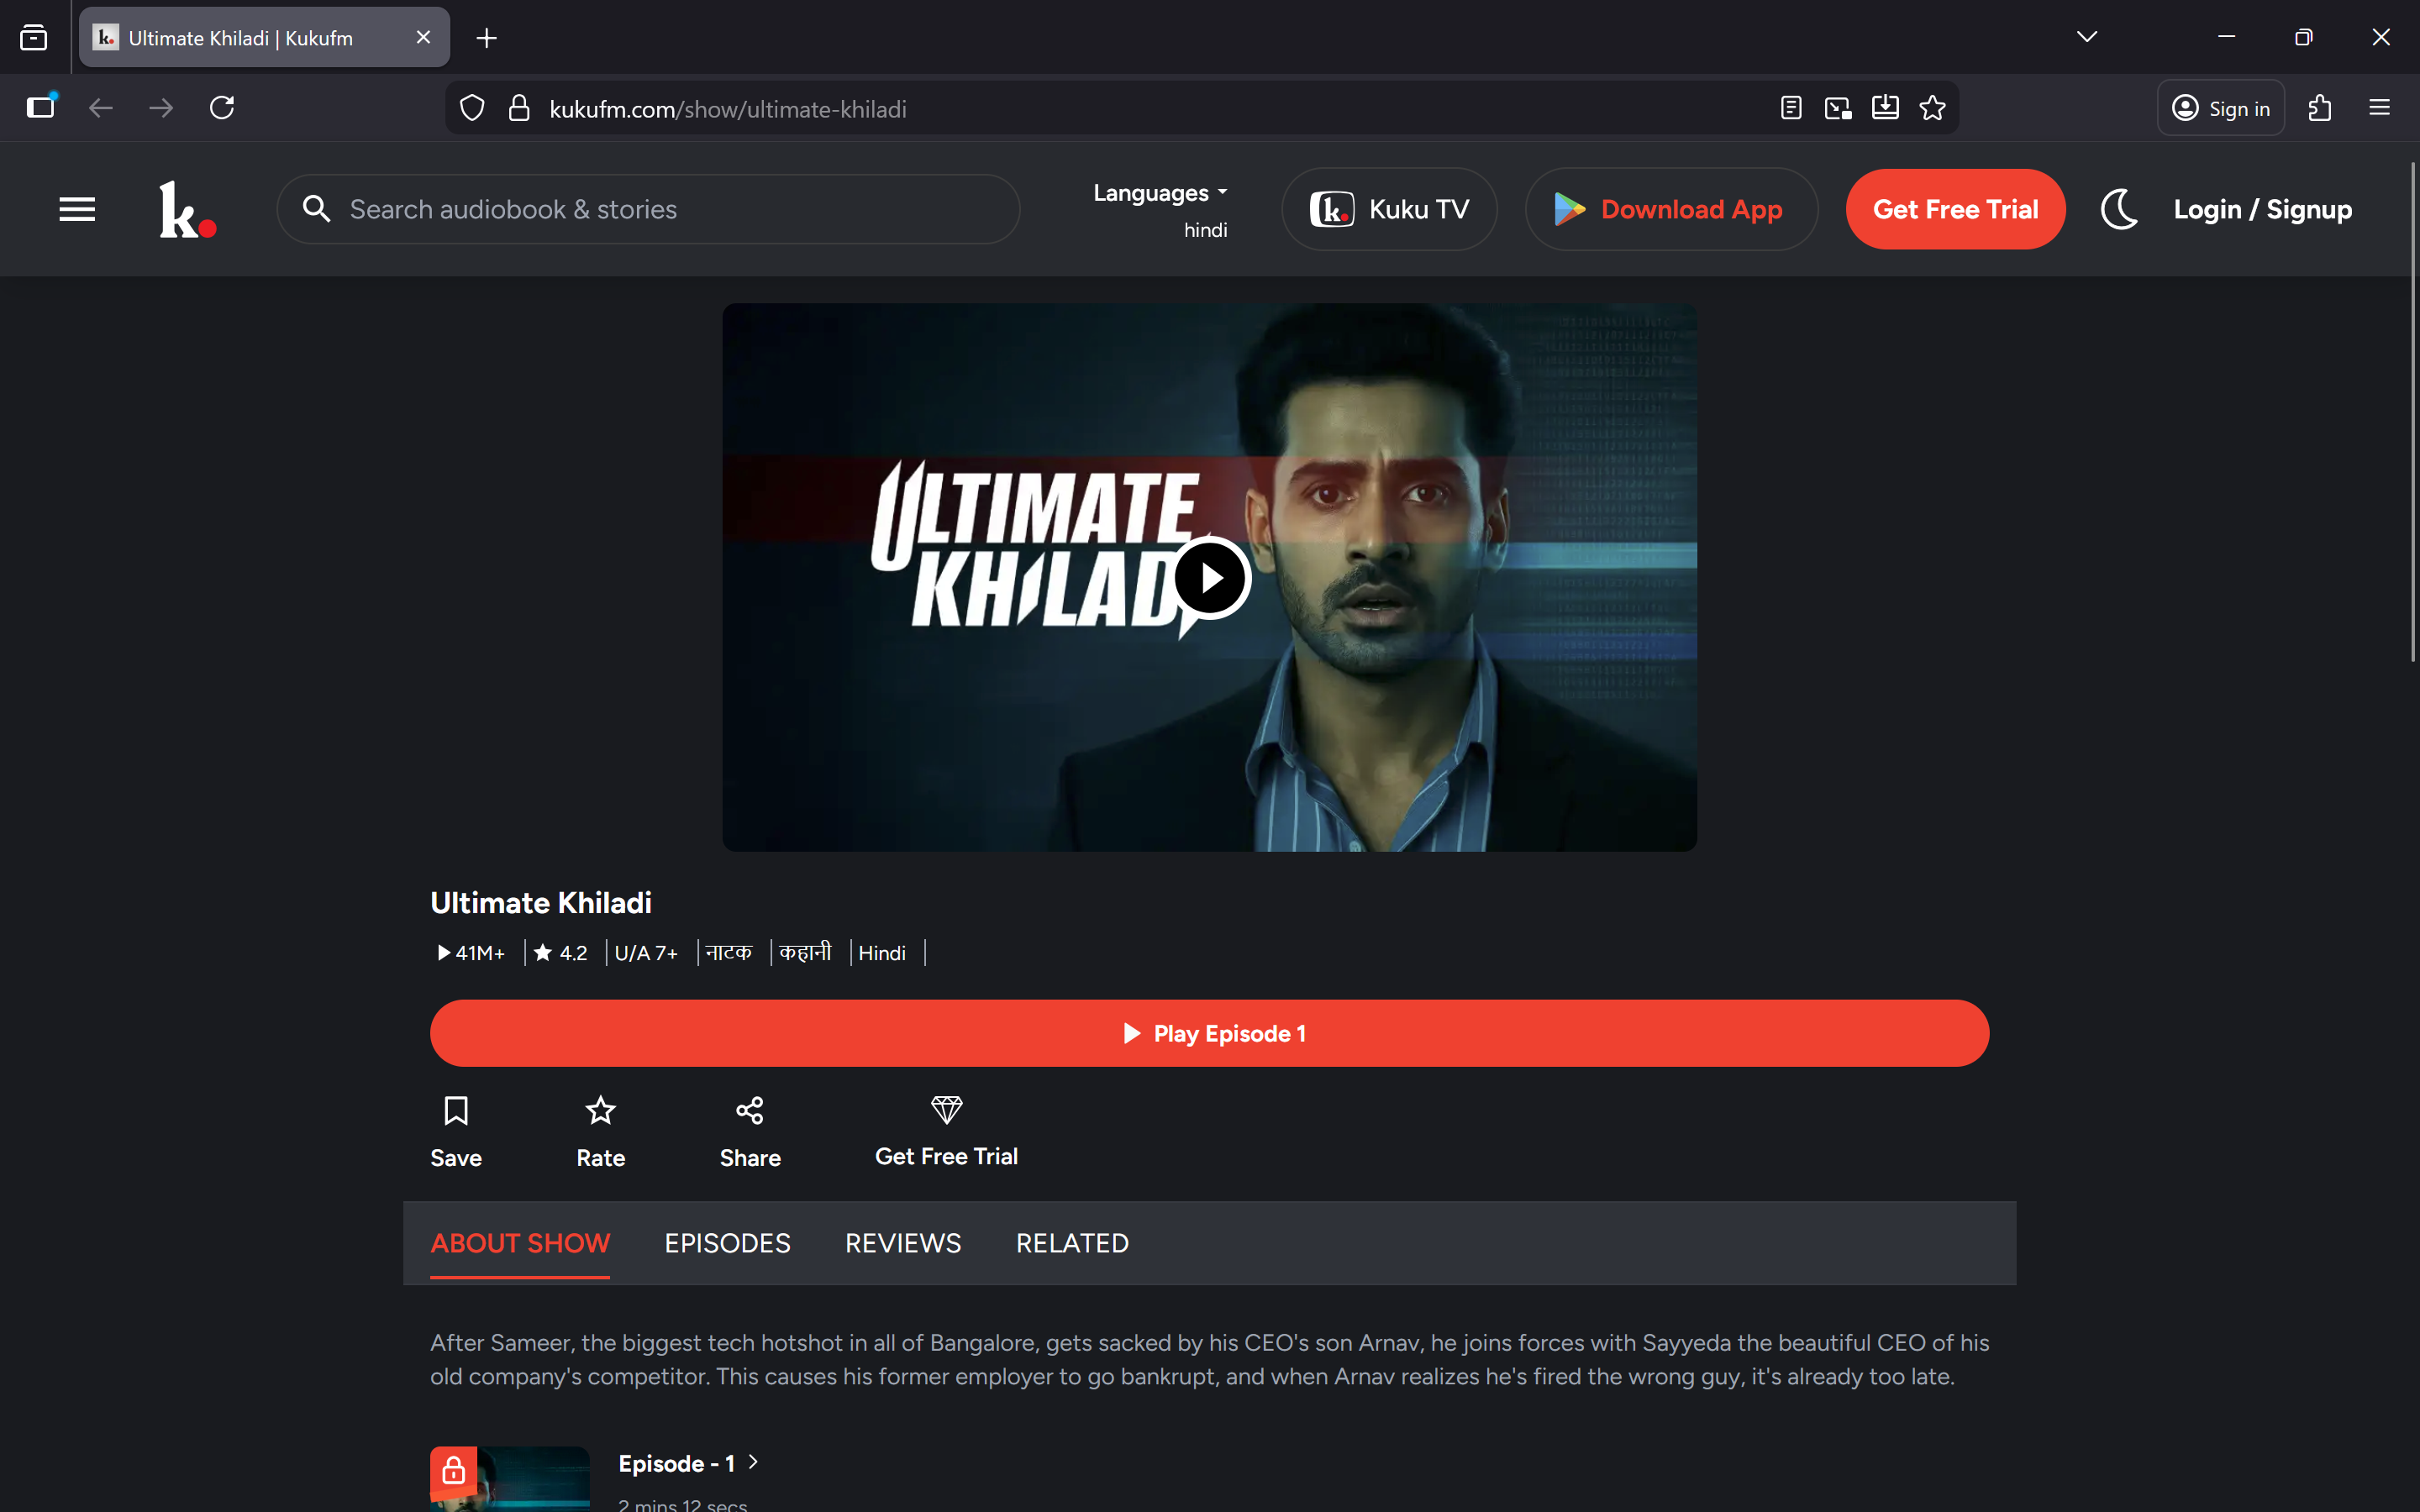Reload the current page
The image size is (2420, 1512).
point(222,107)
